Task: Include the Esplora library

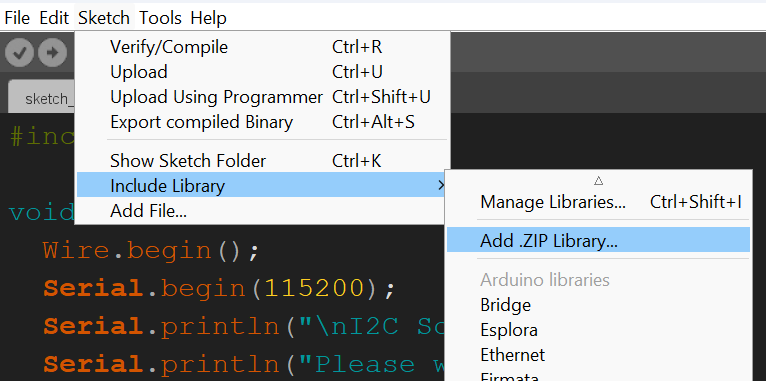Action: [598, 330]
